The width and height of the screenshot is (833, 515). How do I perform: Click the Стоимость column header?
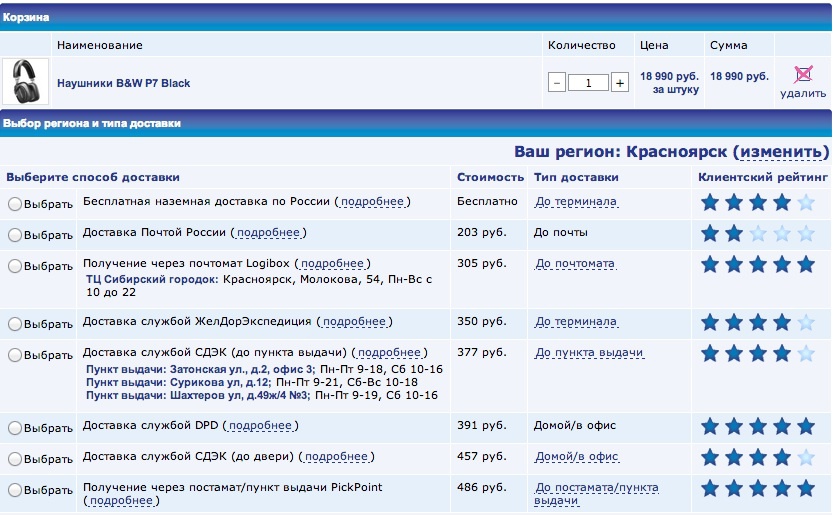[490, 177]
